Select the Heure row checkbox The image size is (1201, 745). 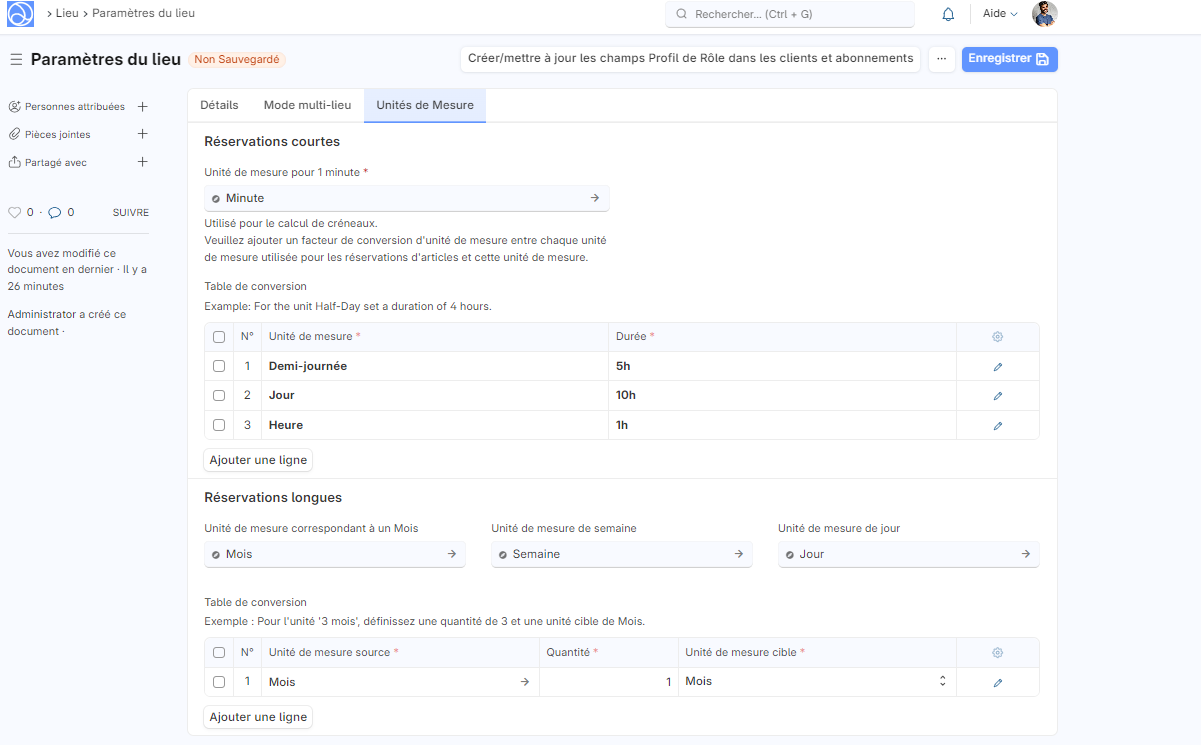219,425
